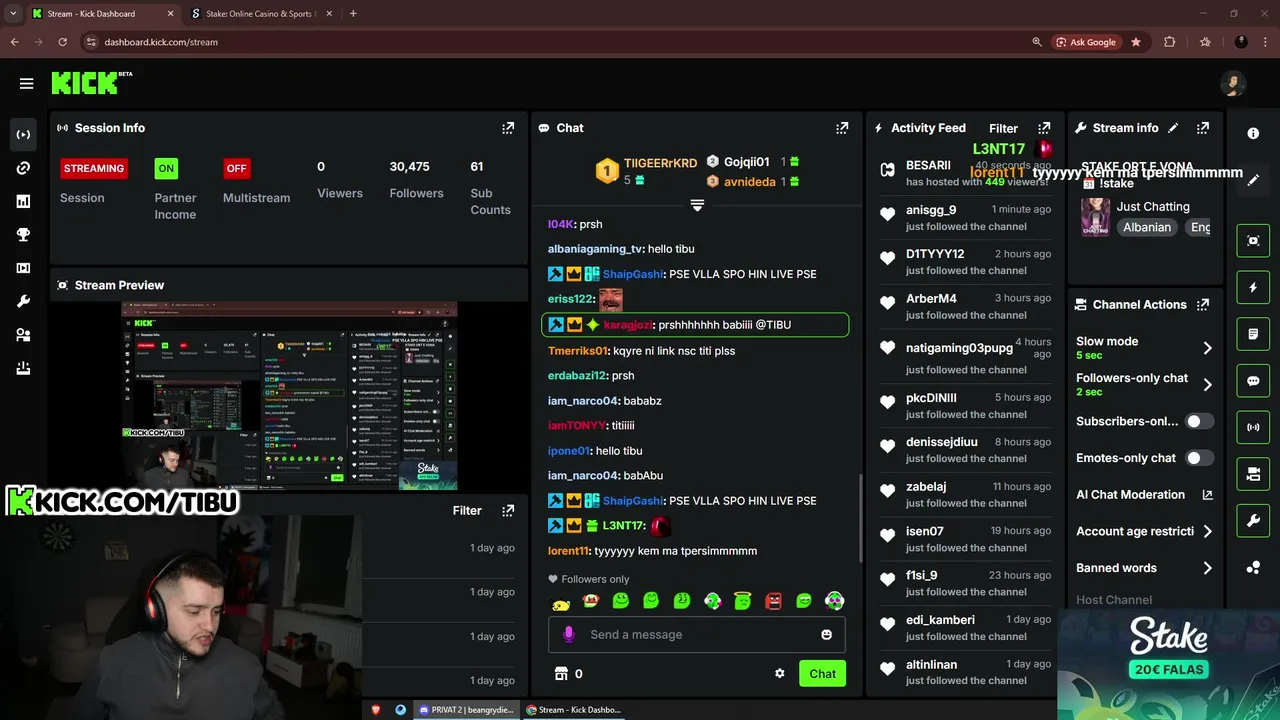Viewport: 1280px width, 720px height.
Task: Toggle document widget in right rail
Action: pos(1253,334)
